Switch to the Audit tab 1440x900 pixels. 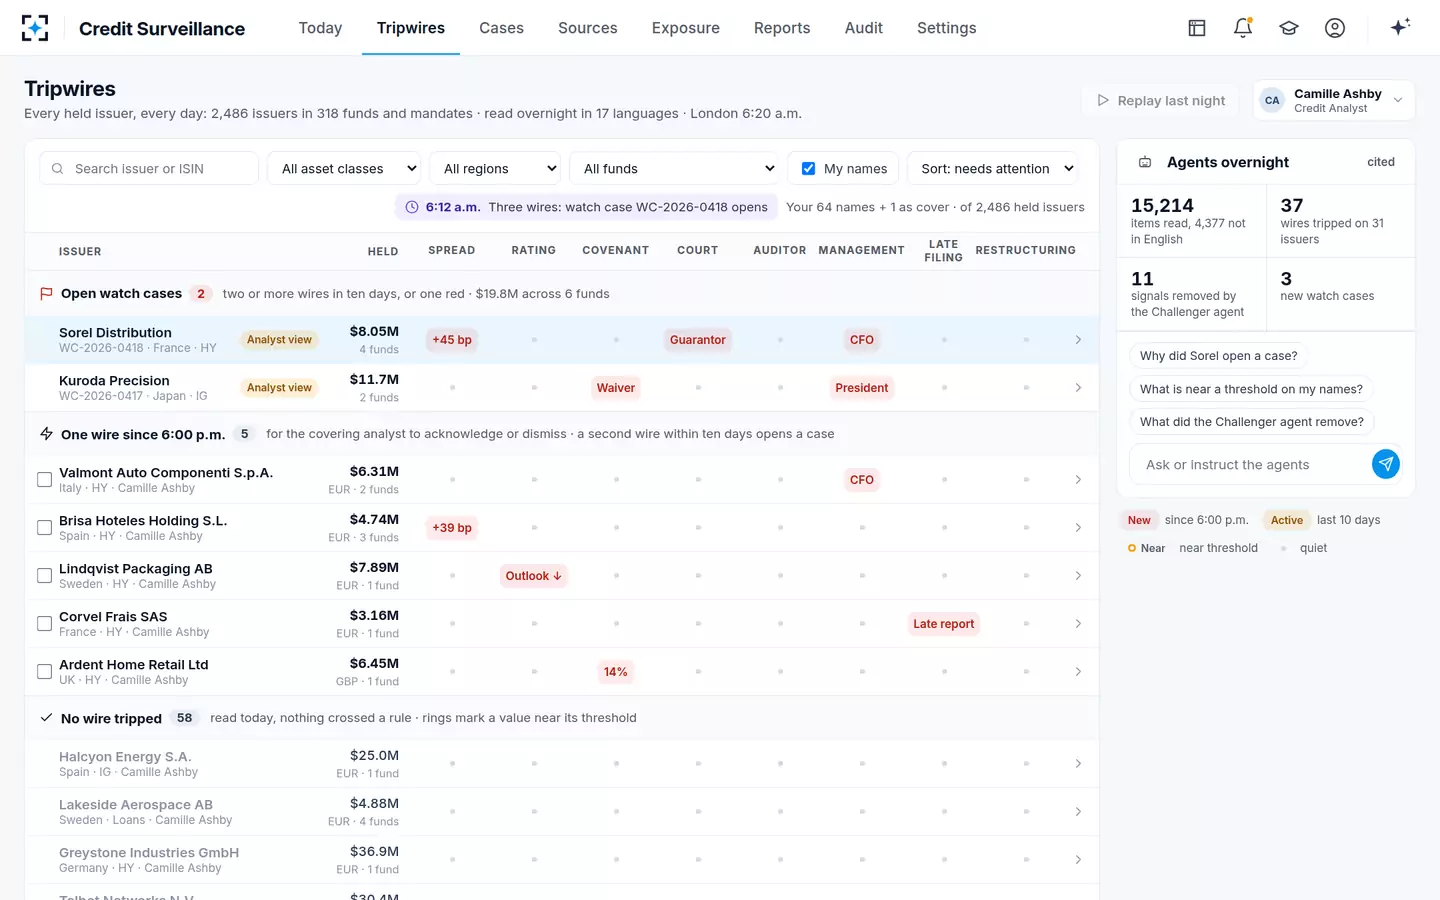click(864, 28)
